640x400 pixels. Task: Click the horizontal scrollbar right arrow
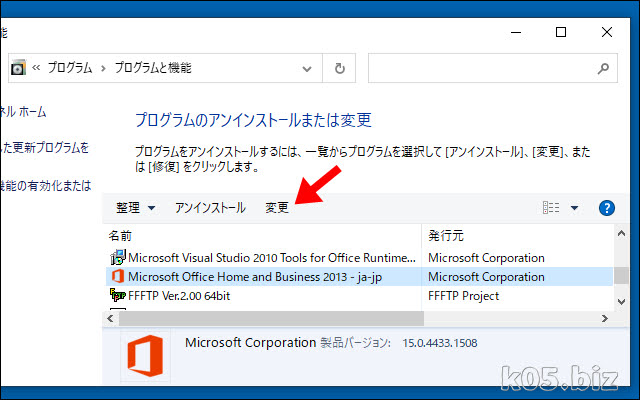click(605, 318)
